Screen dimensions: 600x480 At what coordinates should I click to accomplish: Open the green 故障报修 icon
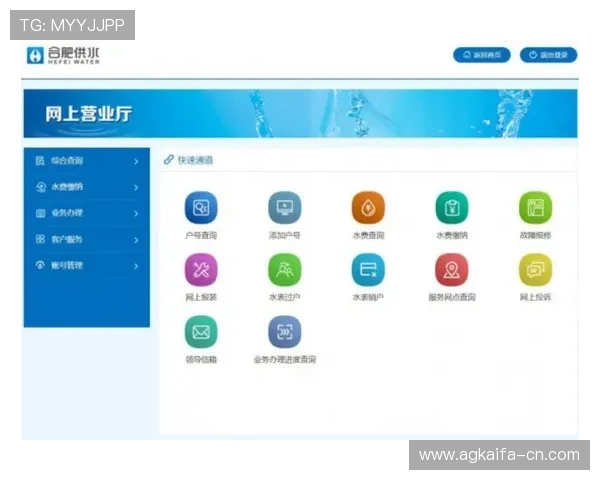(x=535, y=207)
